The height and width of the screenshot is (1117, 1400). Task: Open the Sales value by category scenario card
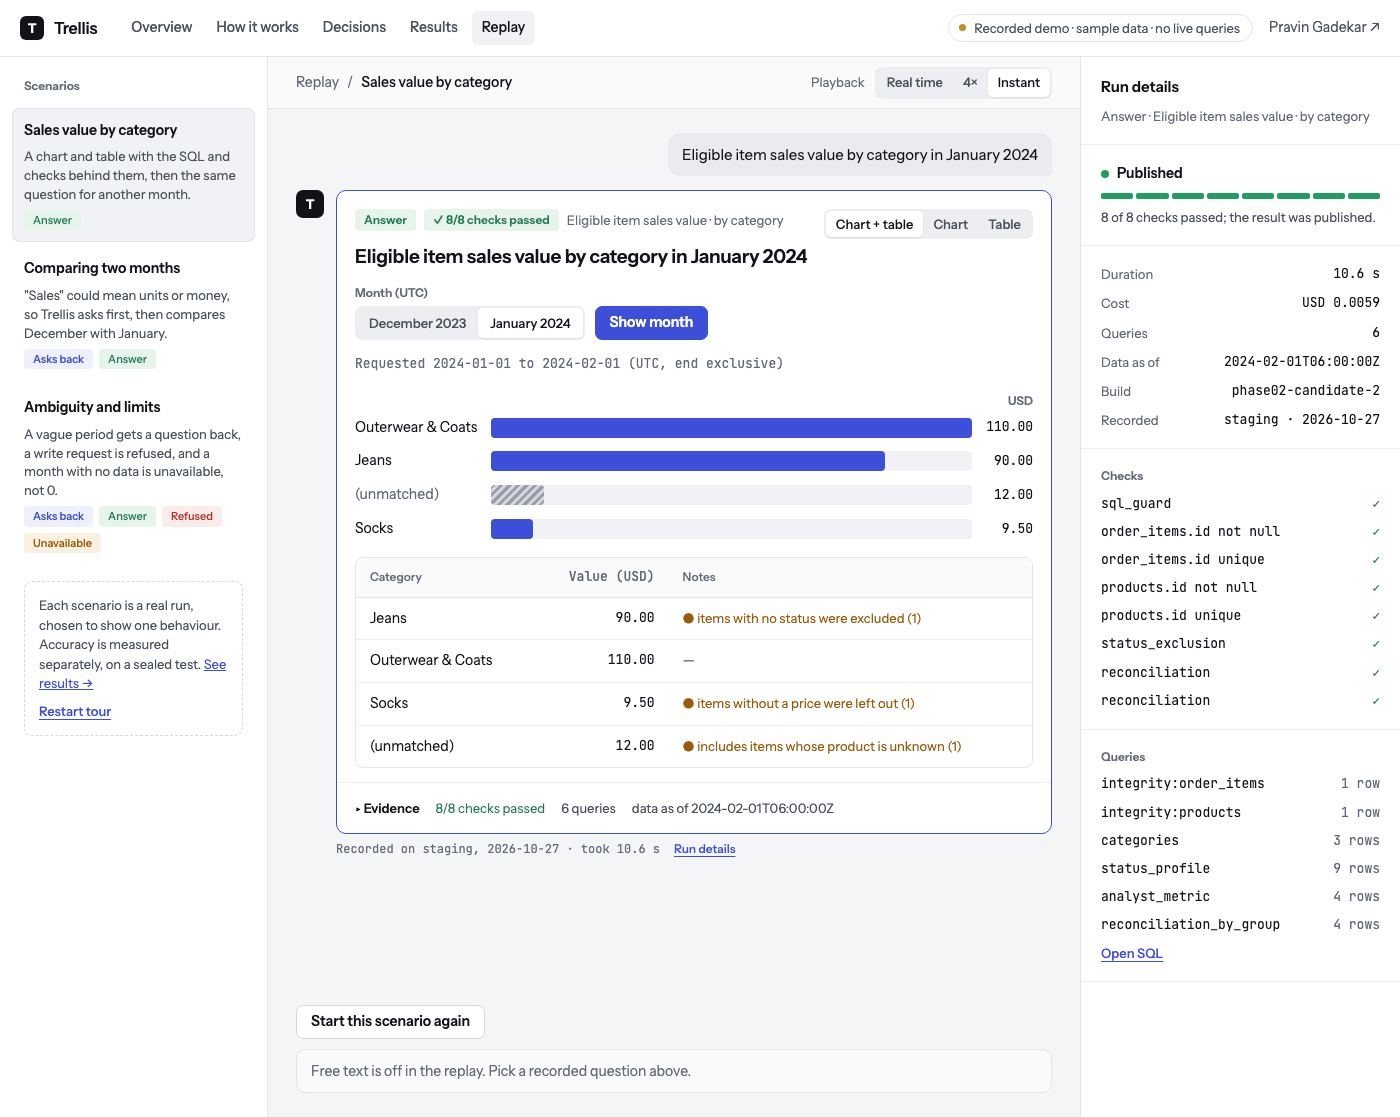click(x=133, y=175)
